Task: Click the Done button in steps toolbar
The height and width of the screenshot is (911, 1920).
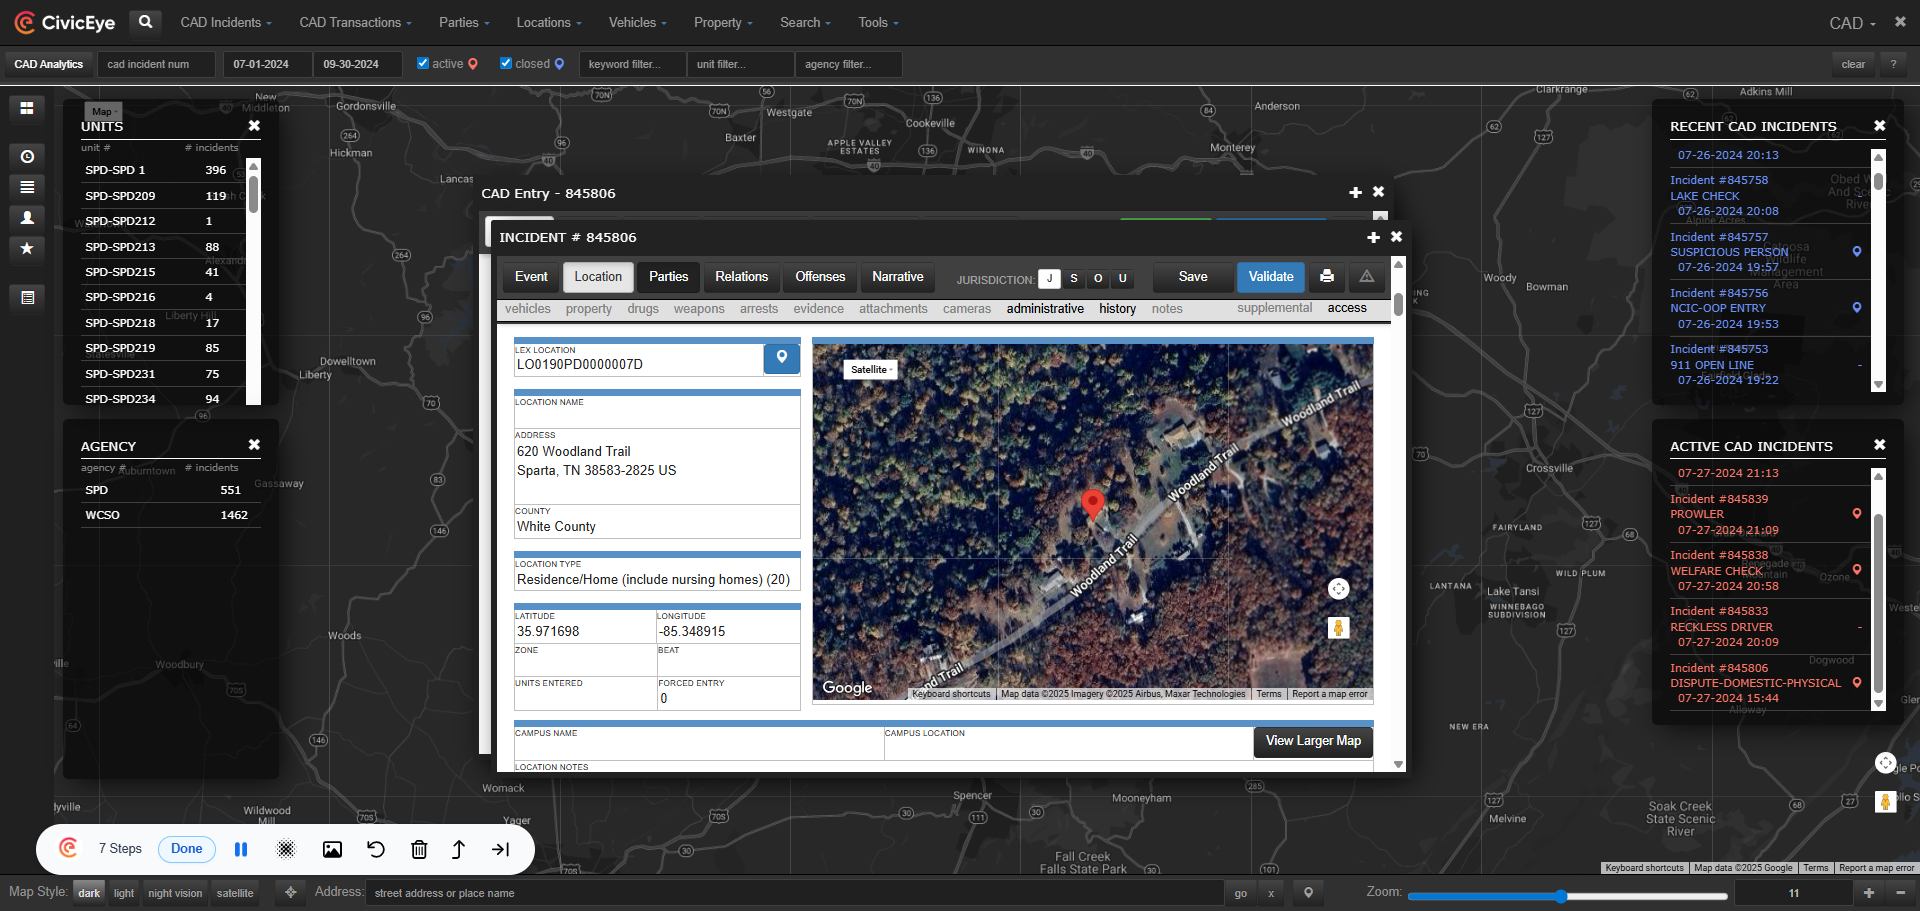Action: pos(186,849)
